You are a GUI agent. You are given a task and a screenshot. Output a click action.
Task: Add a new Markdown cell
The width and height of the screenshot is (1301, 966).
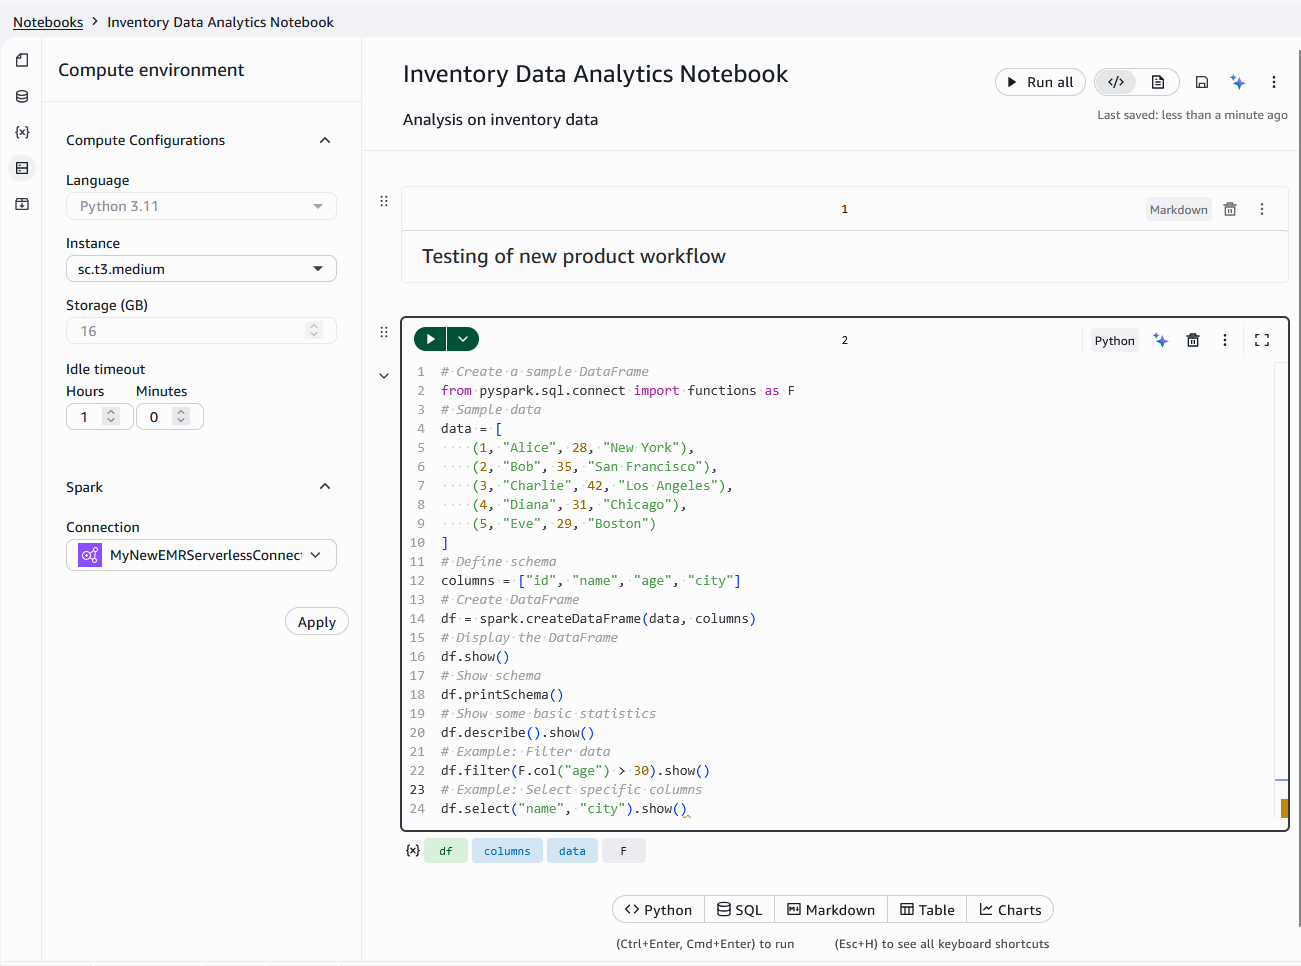click(x=831, y=909)
